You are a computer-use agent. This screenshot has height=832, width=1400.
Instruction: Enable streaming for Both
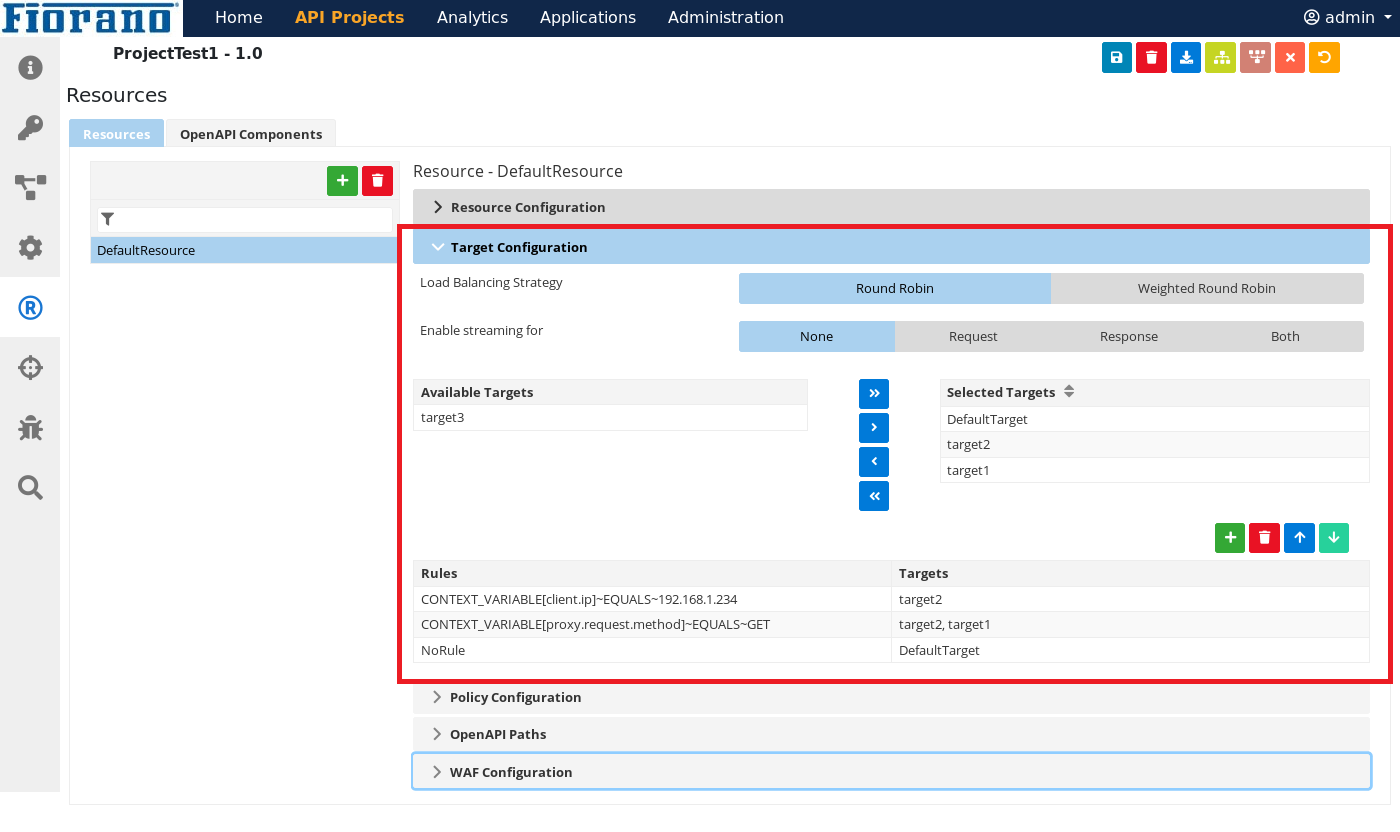point(1284,337)
